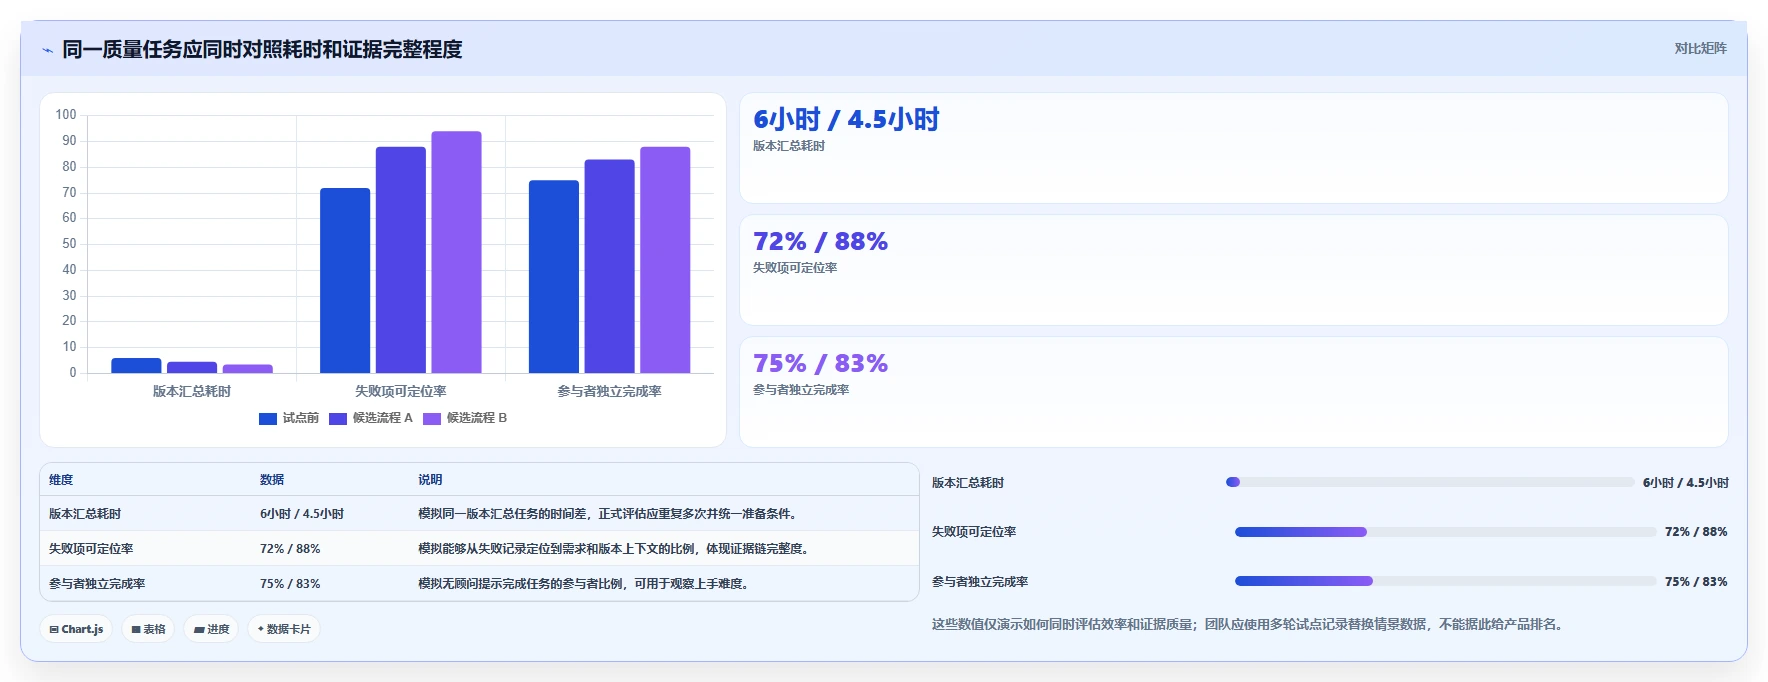Click the 6小时 / 4.5小时 value beside progress bar
This screenshot has height=682, width=1768.
(1686, 483)
